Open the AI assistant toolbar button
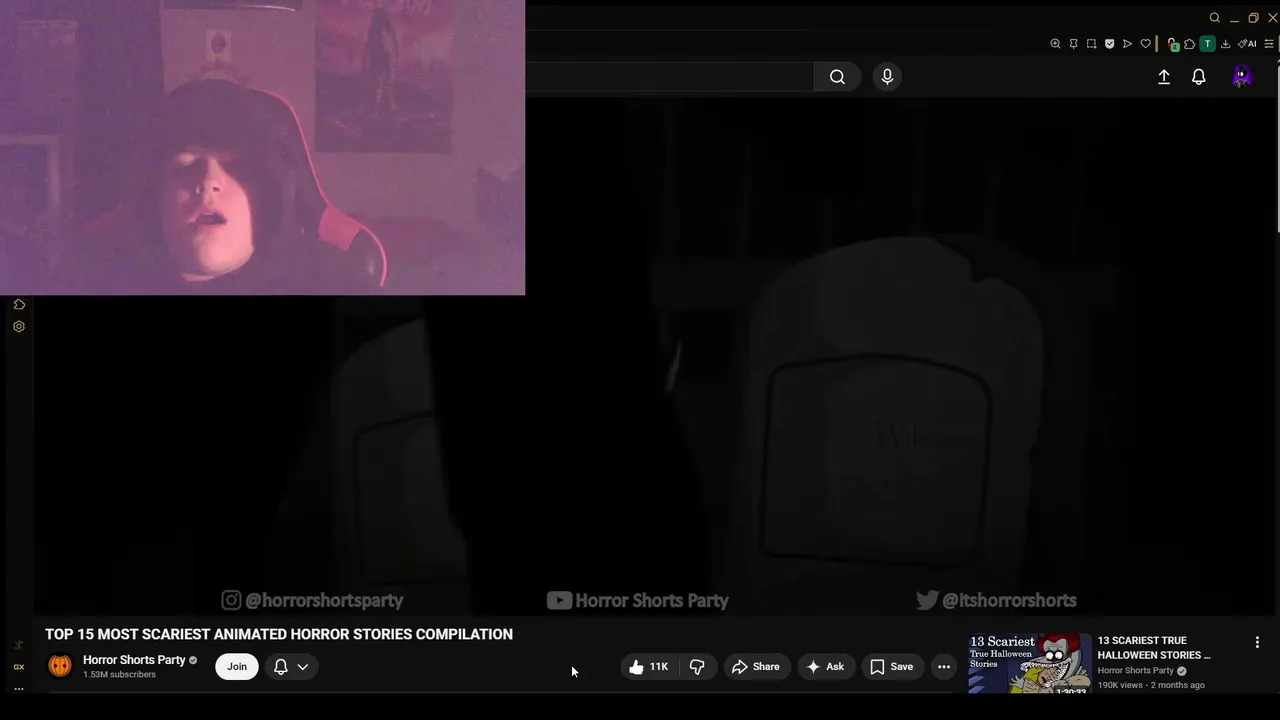This screenshot has width=1280, height=720. click(x=1246, y=44)
